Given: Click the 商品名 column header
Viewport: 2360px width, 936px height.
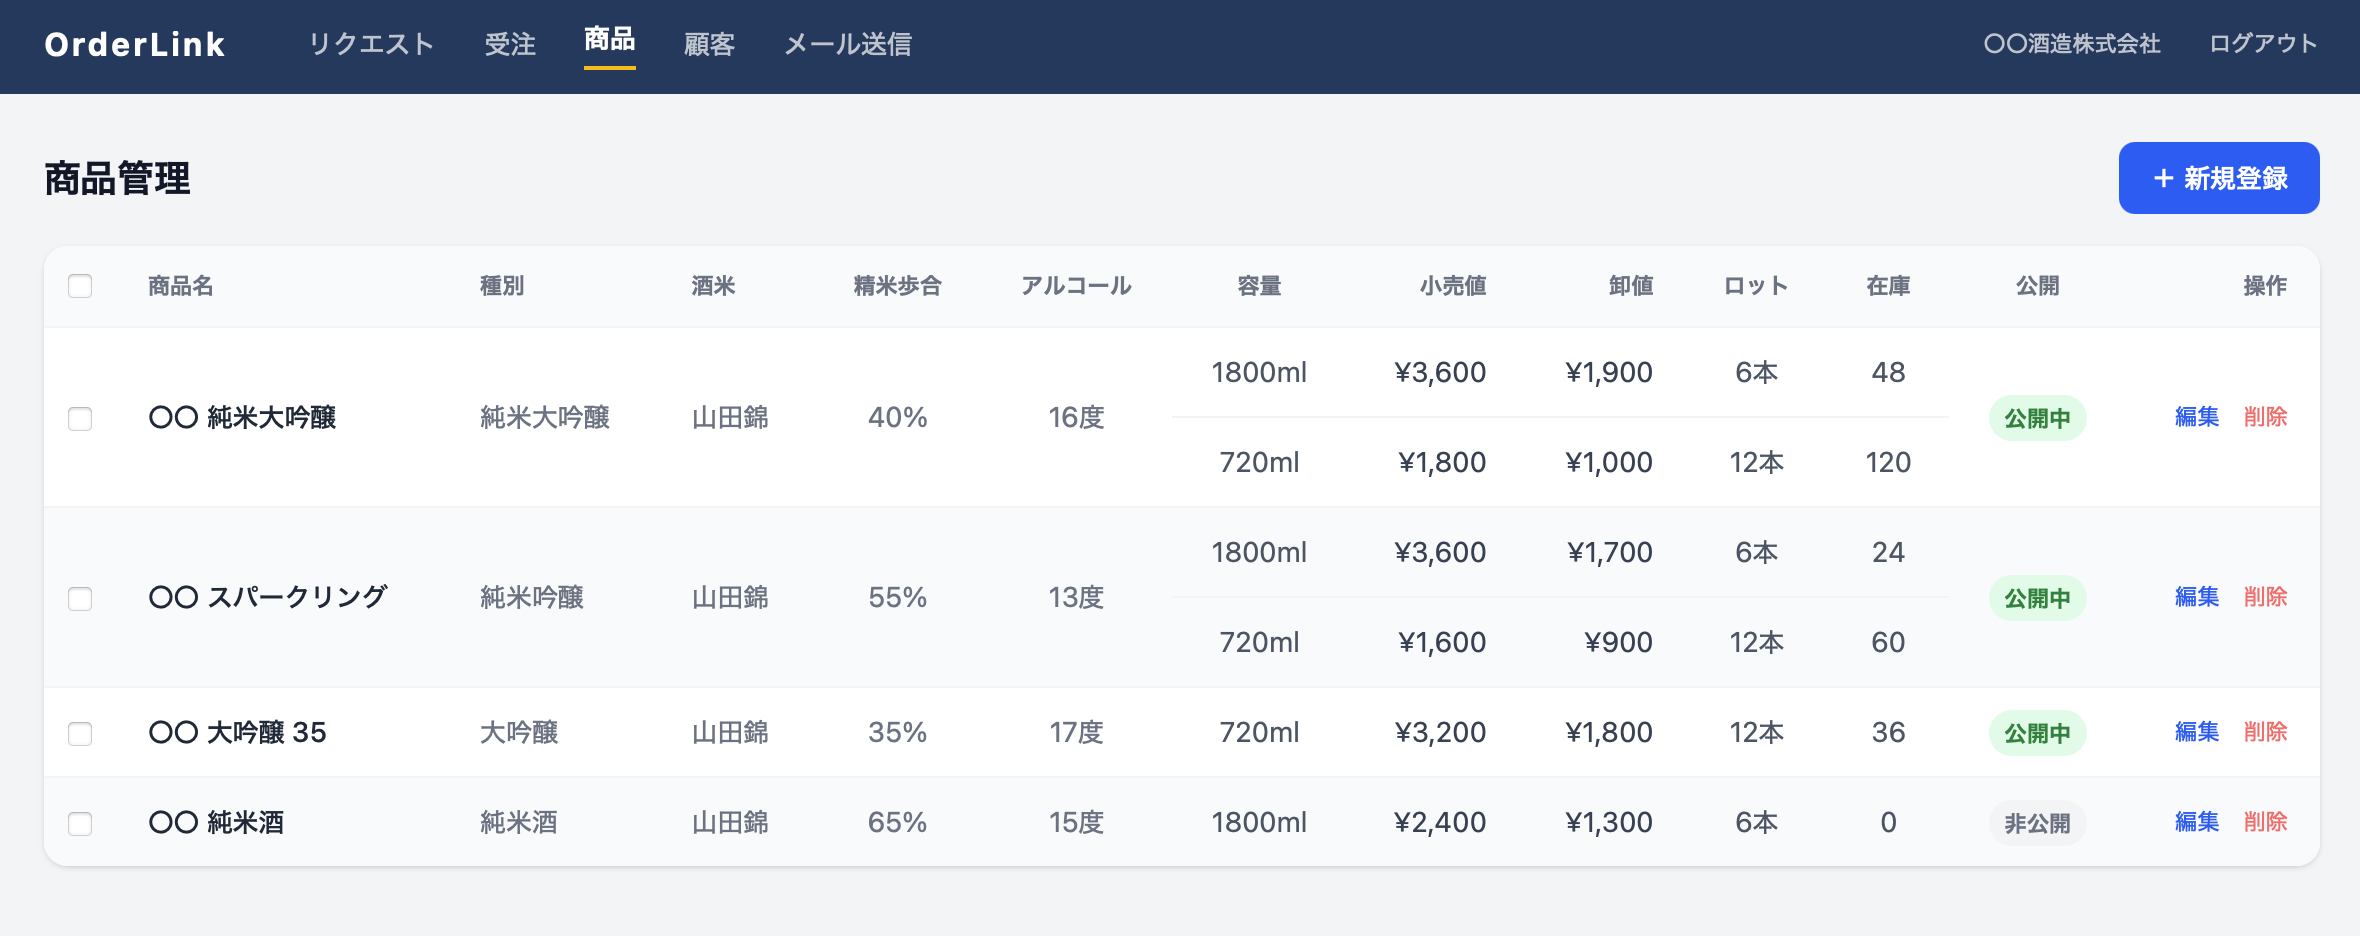Looking at the screenshot, I should (181, 286).
